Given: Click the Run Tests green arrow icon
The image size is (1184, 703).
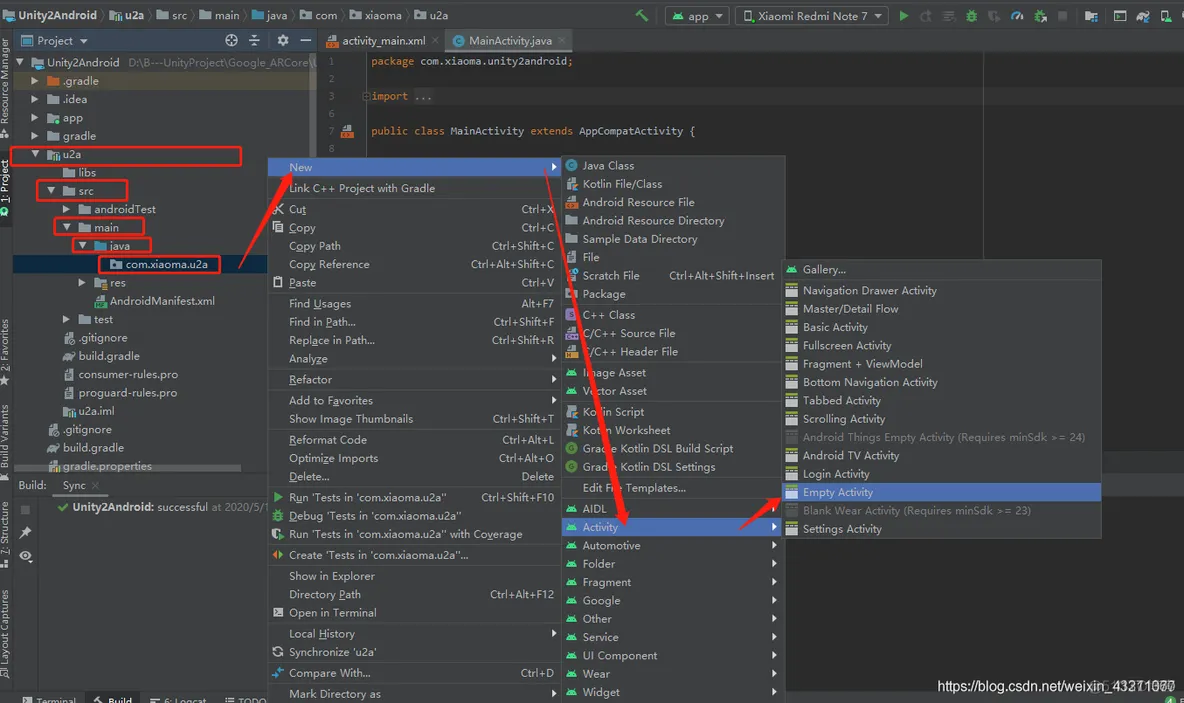Looking at the screenshot, I should 278,497.
